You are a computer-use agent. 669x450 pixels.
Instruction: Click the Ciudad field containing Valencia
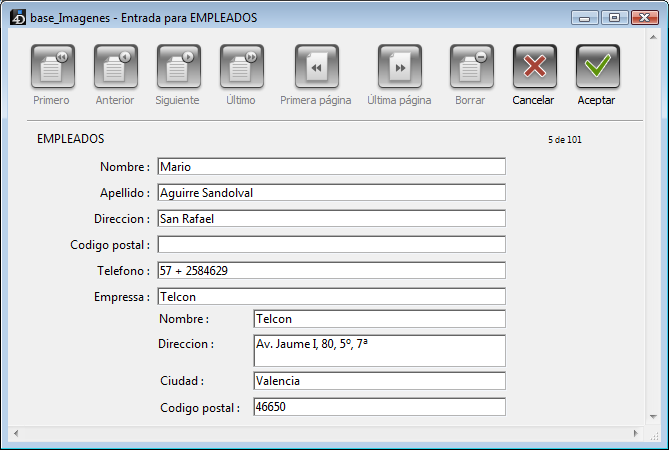(379, 381)
